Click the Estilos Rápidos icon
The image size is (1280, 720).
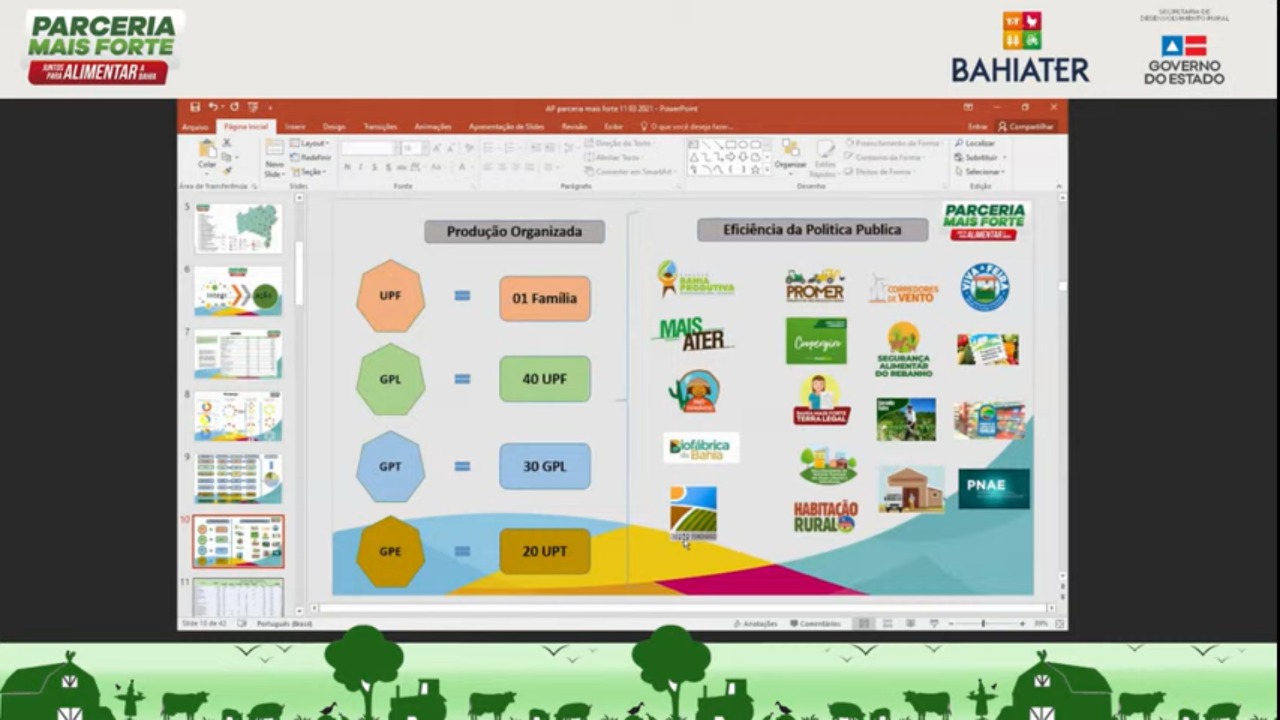(825, 154)
